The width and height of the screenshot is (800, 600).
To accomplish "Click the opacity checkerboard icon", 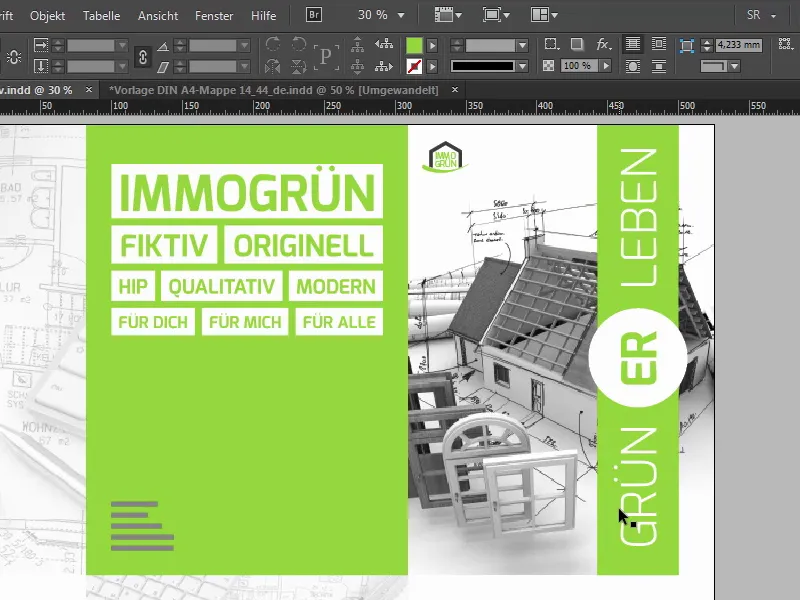I will (548, 66).
